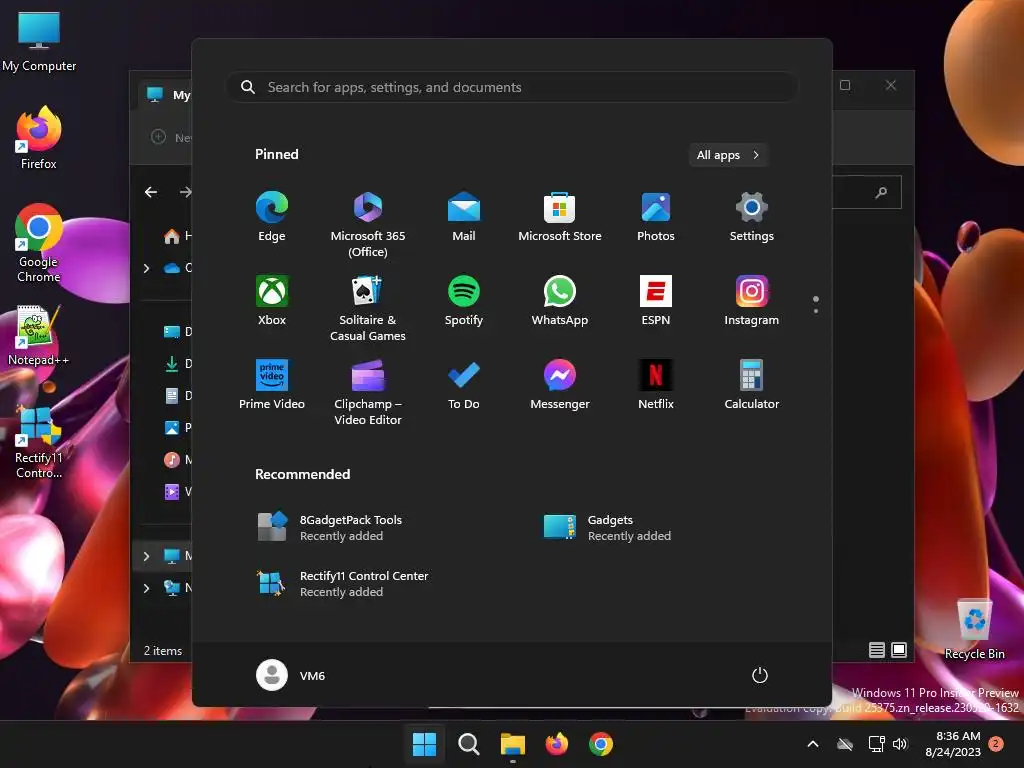
Task: Open the volume tray icon
Action: coord(900,744)
